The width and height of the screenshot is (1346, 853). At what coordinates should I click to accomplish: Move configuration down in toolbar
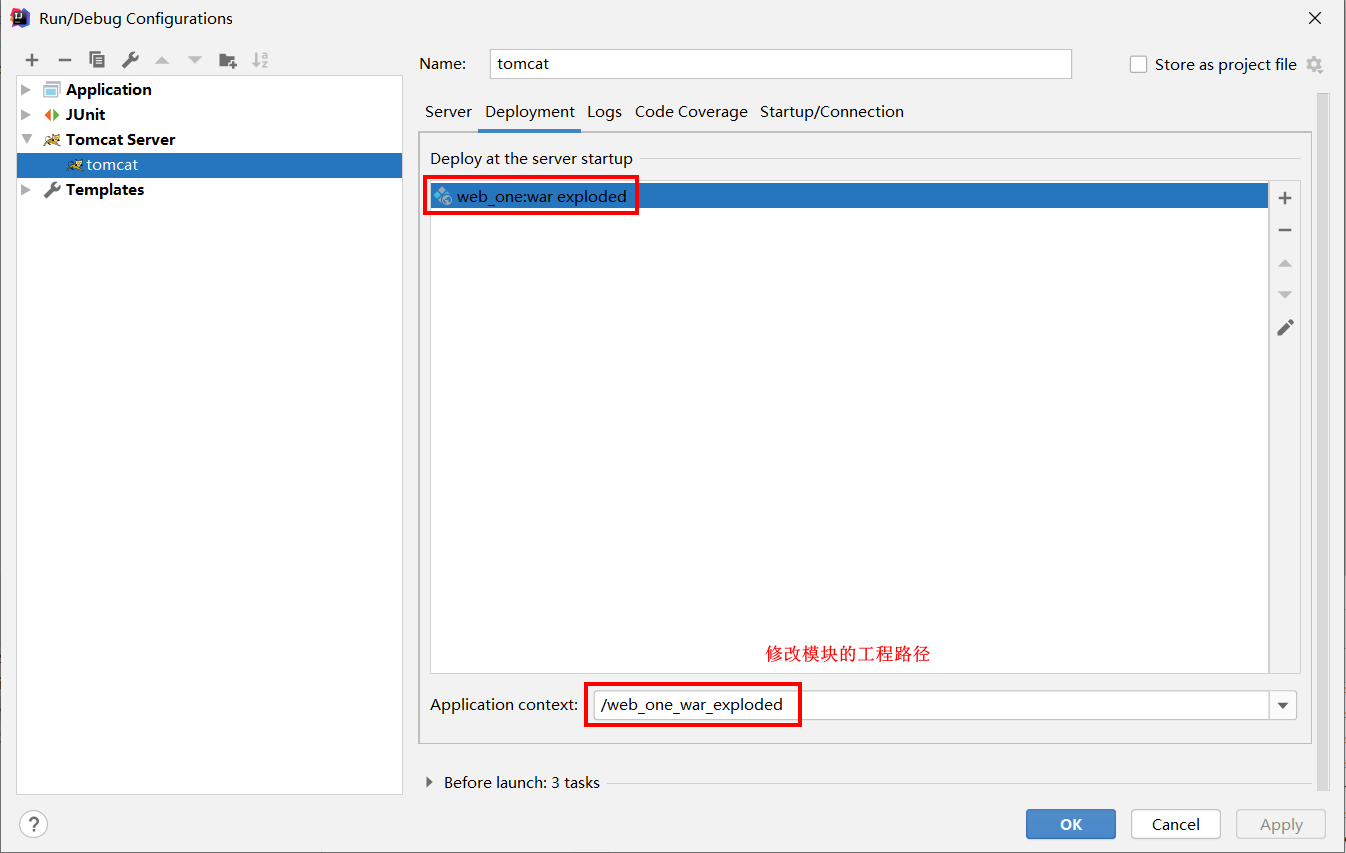pyautogui.click(x=195, y=60)
